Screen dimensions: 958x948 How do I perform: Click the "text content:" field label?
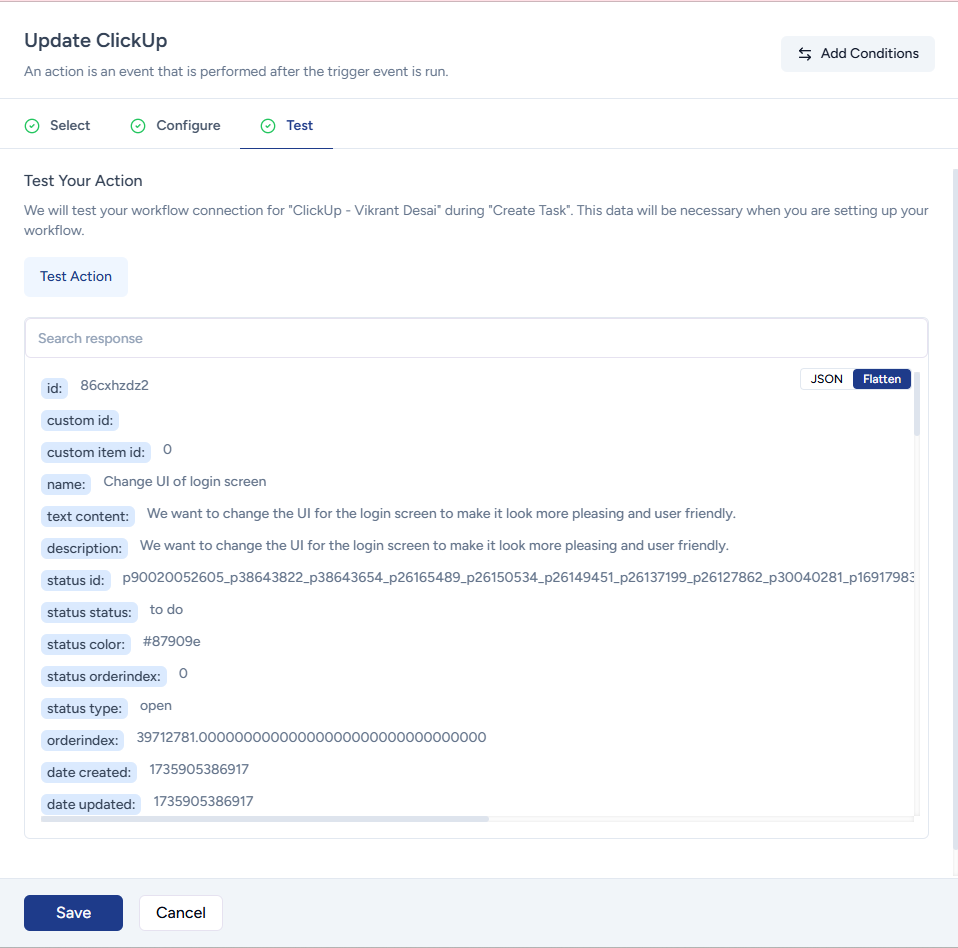tap(88, 516)
